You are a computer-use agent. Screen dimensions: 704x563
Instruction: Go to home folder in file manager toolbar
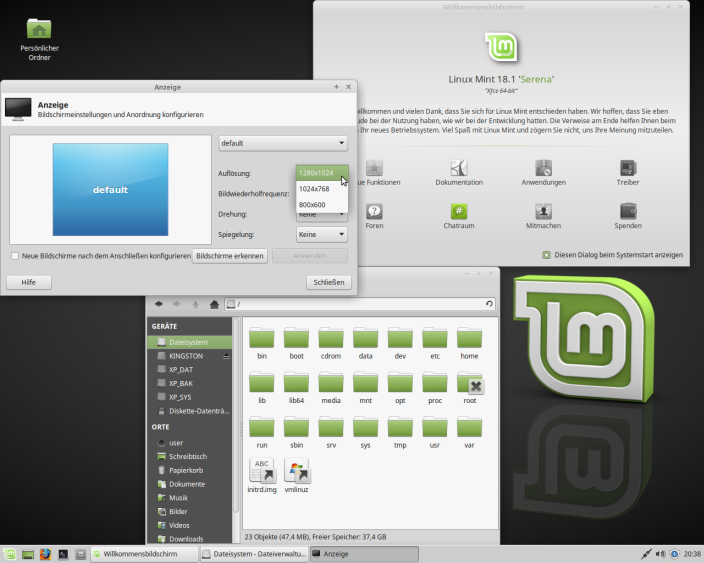click(214, 303)
